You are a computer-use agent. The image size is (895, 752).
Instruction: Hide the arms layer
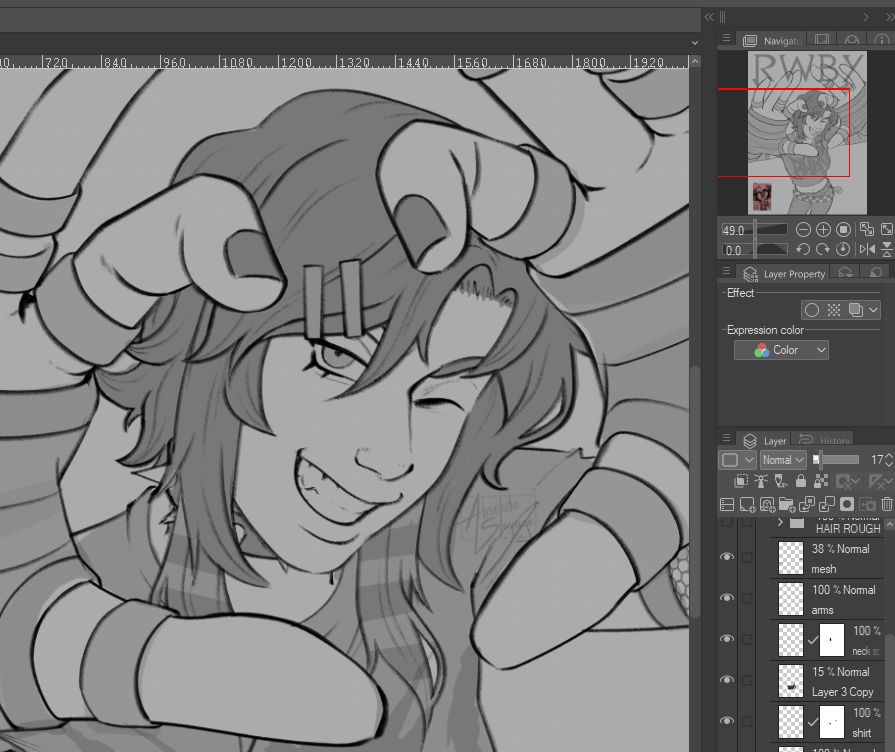727,598
